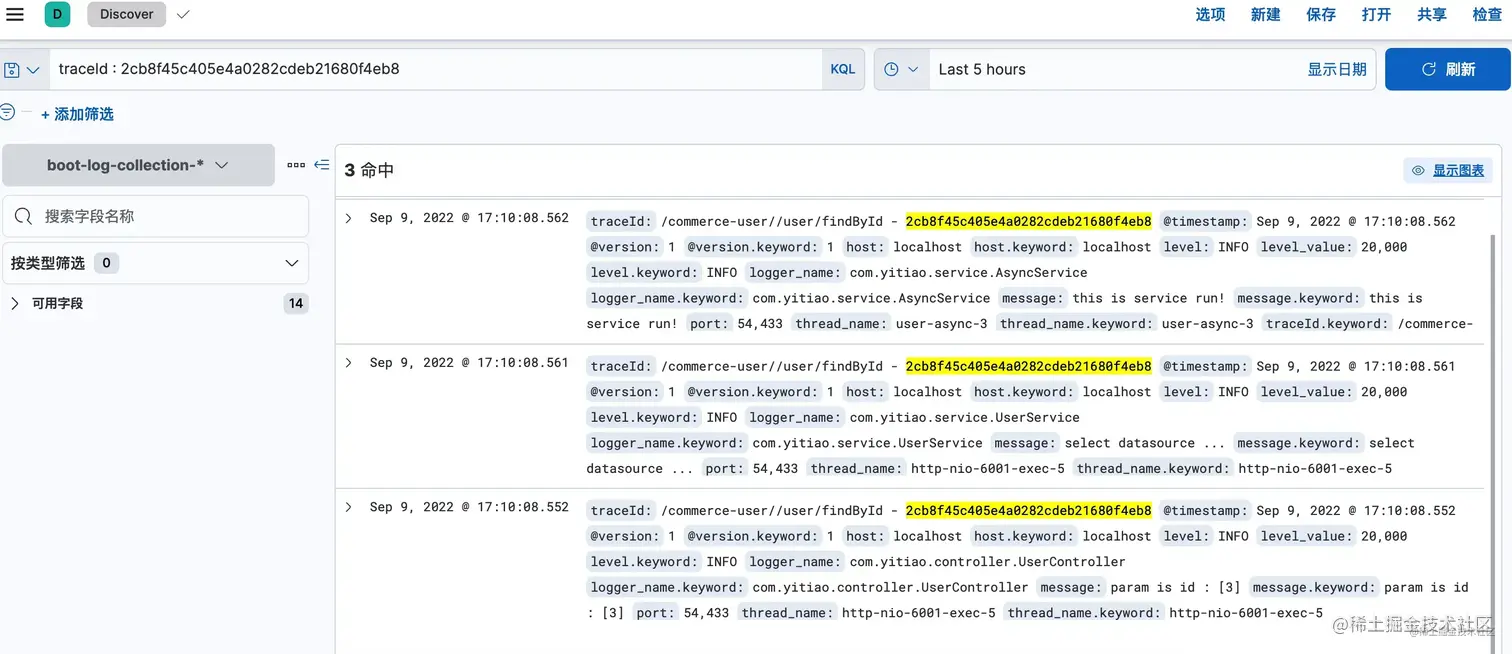Click highlighted traceId in the UserService row

click(1028, 366)
